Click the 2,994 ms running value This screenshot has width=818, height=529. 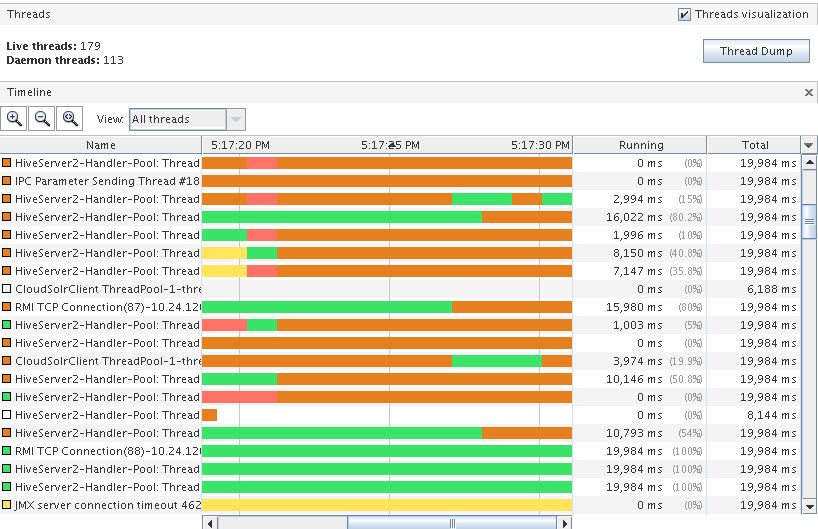point(637,199)
